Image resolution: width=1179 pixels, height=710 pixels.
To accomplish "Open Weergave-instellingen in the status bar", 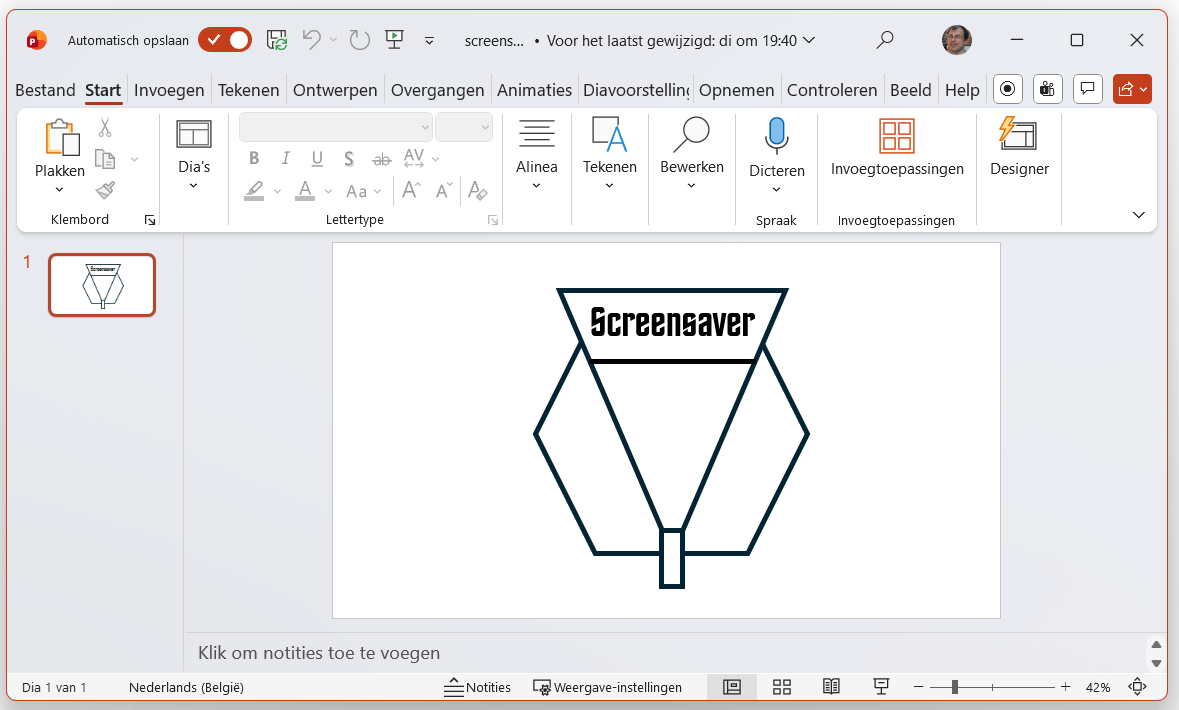I will click(x=610, y=687).
